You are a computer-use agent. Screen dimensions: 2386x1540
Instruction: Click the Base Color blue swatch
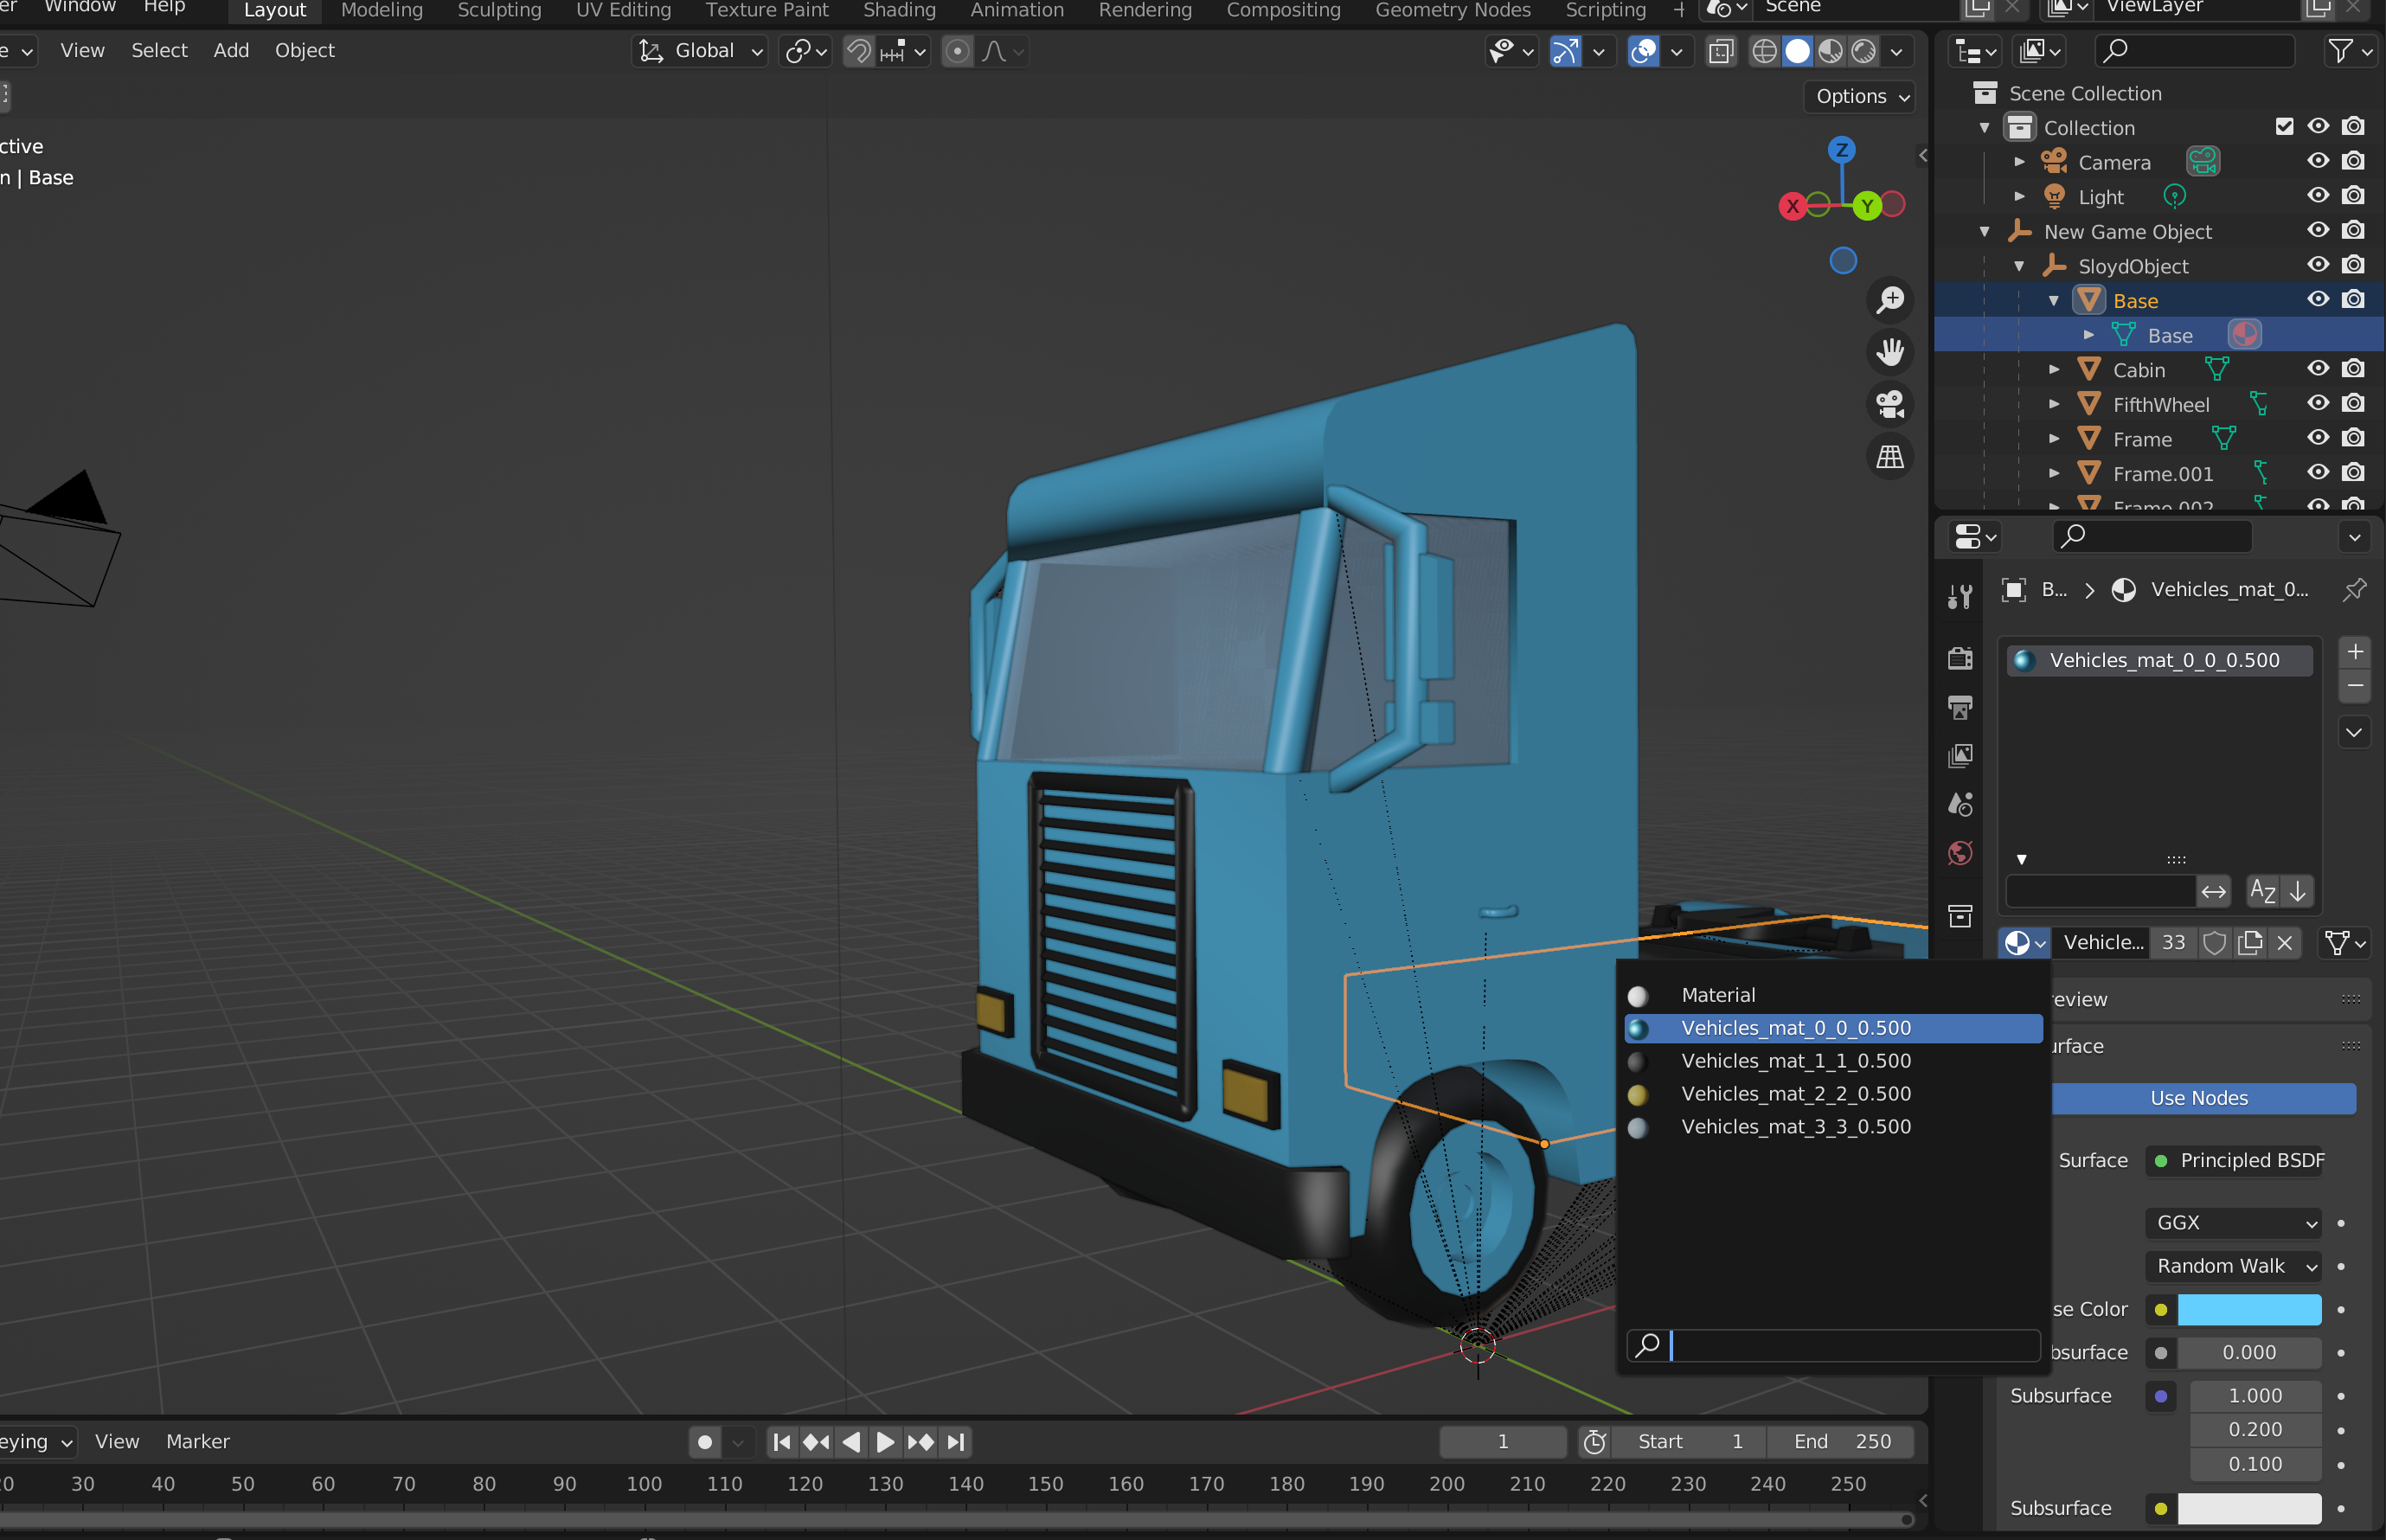point(2249,1309)
